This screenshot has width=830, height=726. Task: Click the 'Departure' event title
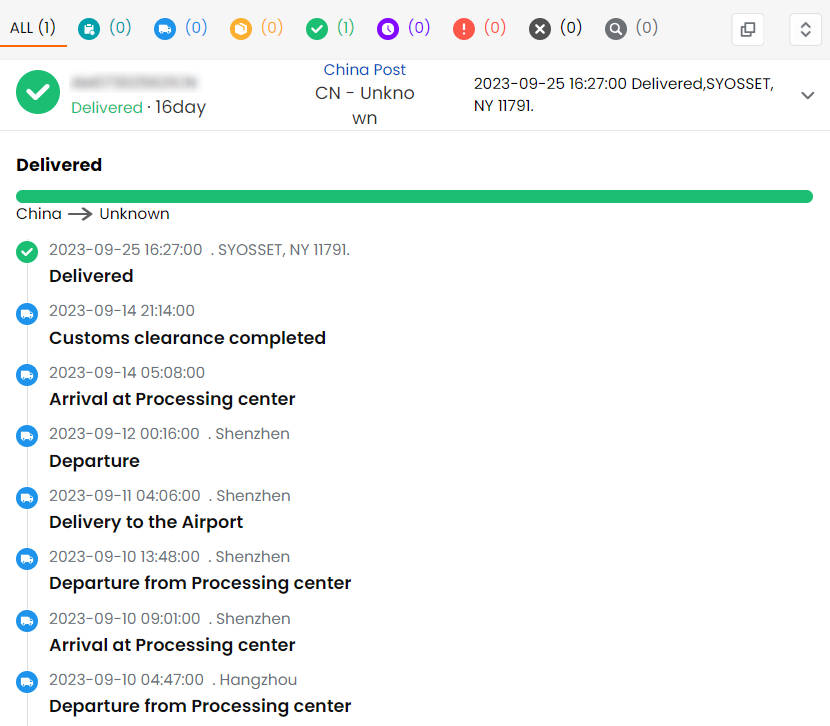pos(94,460)
